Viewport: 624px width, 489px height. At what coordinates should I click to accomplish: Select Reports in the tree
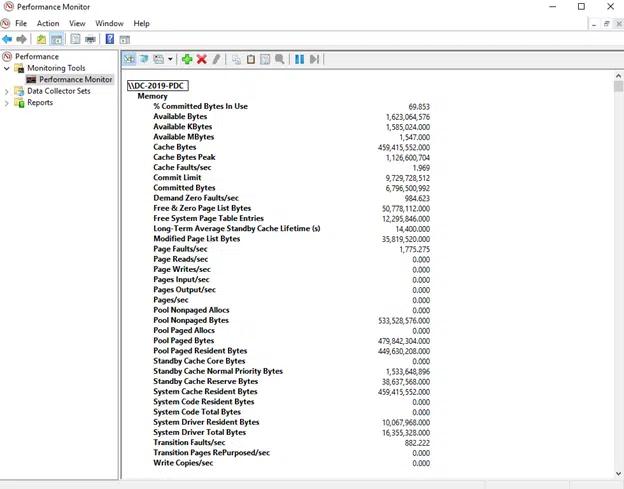[x=40, y=103]
